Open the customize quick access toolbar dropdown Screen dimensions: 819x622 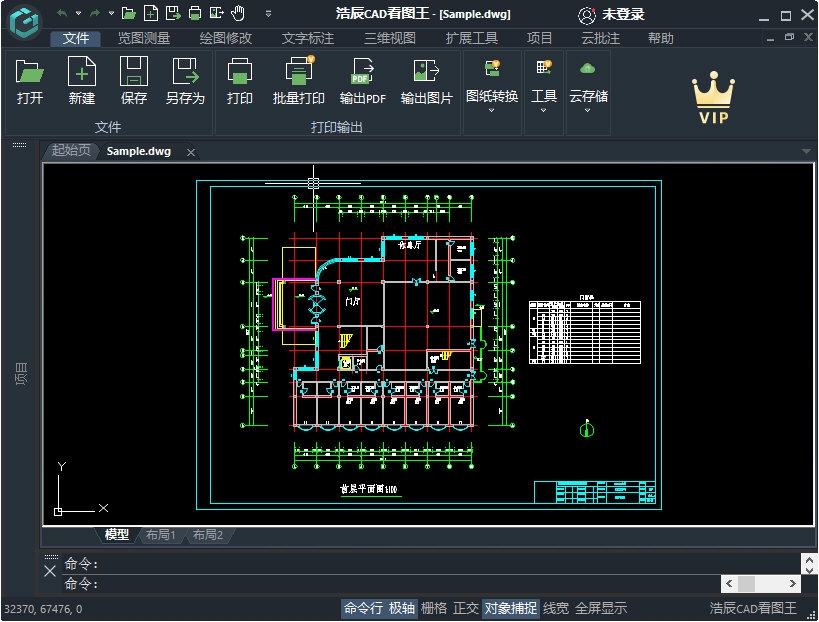point(268,14)
